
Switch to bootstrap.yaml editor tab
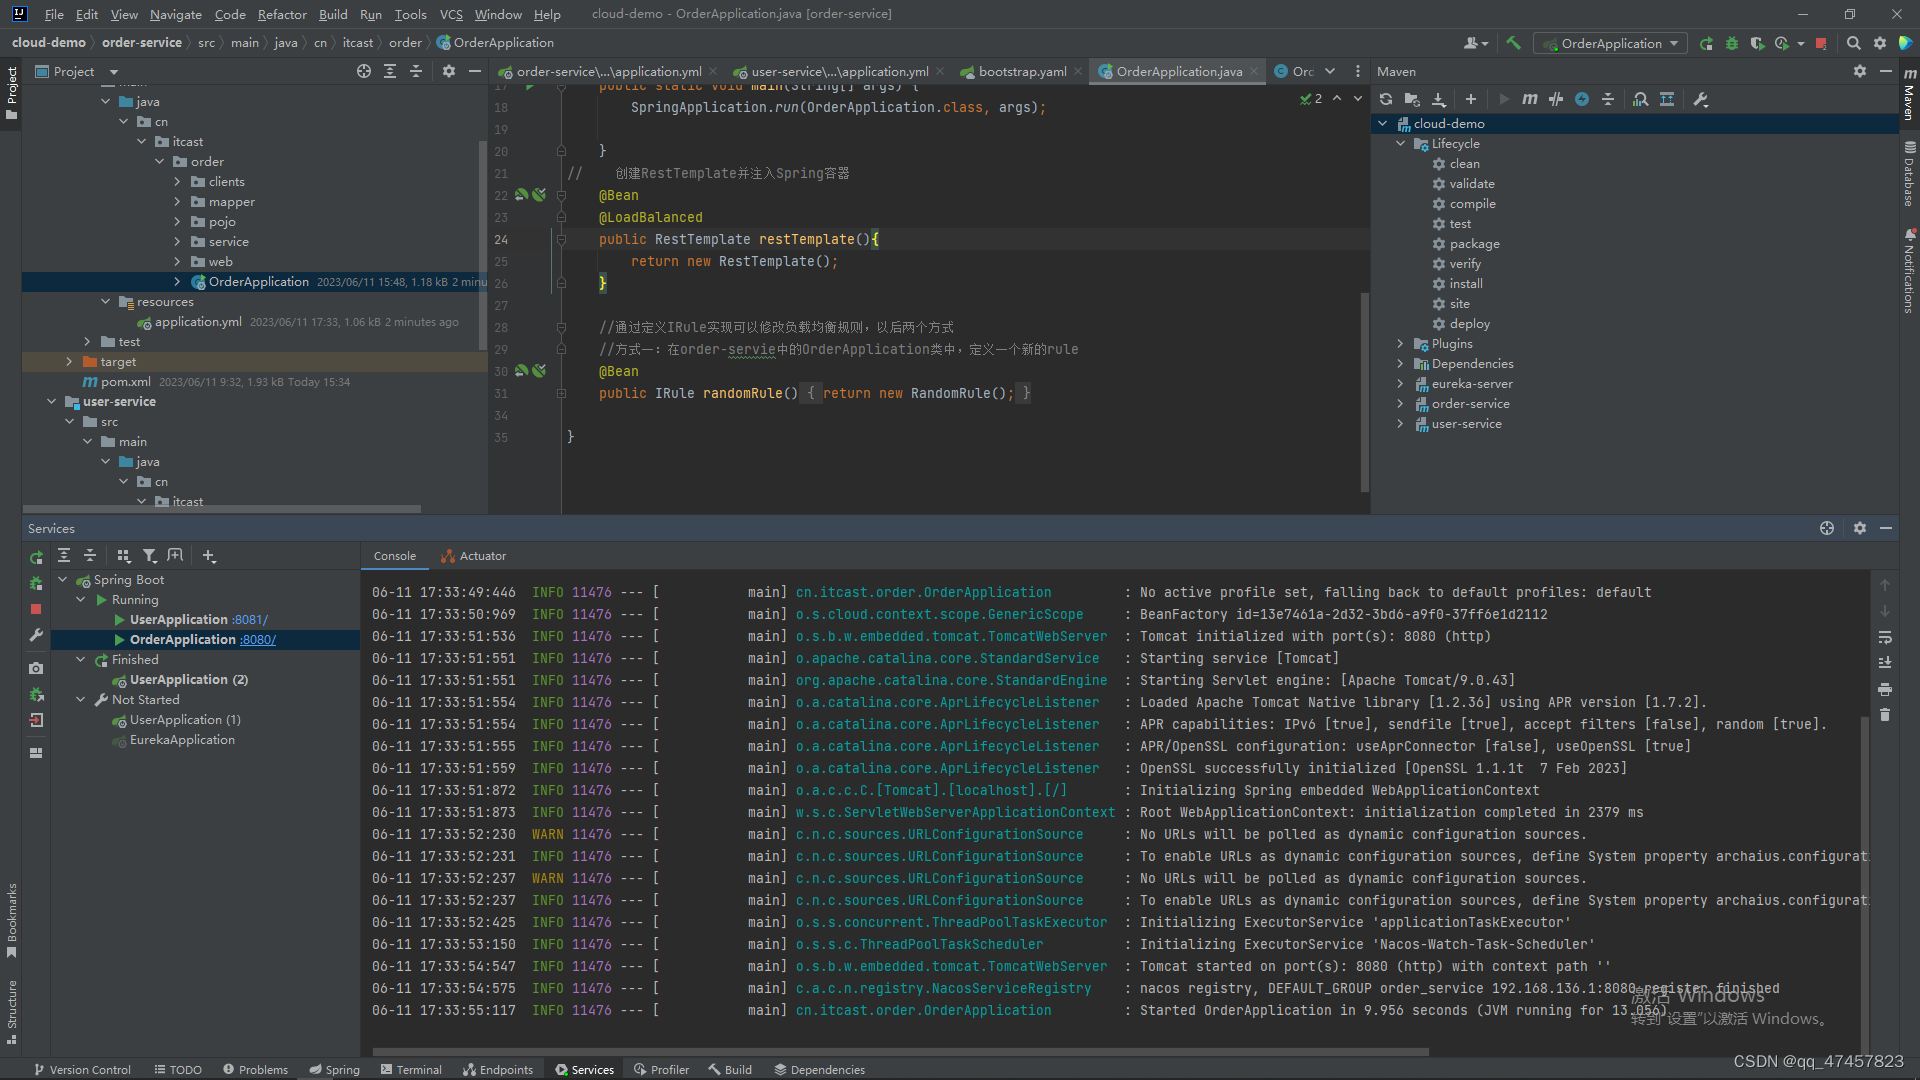[1022, 71]
